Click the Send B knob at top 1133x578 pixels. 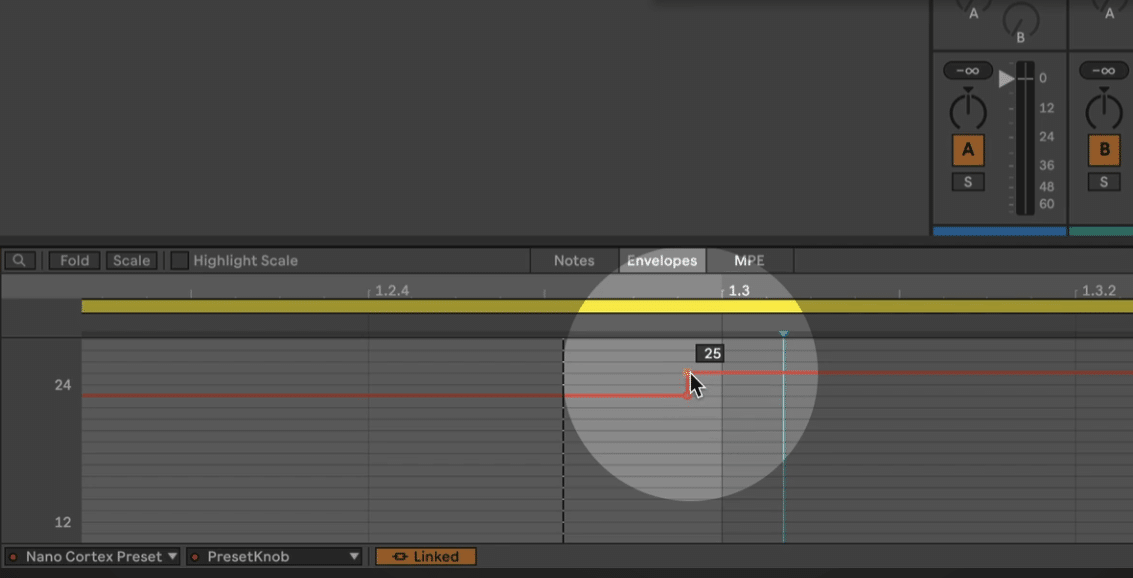(1020, 17)
